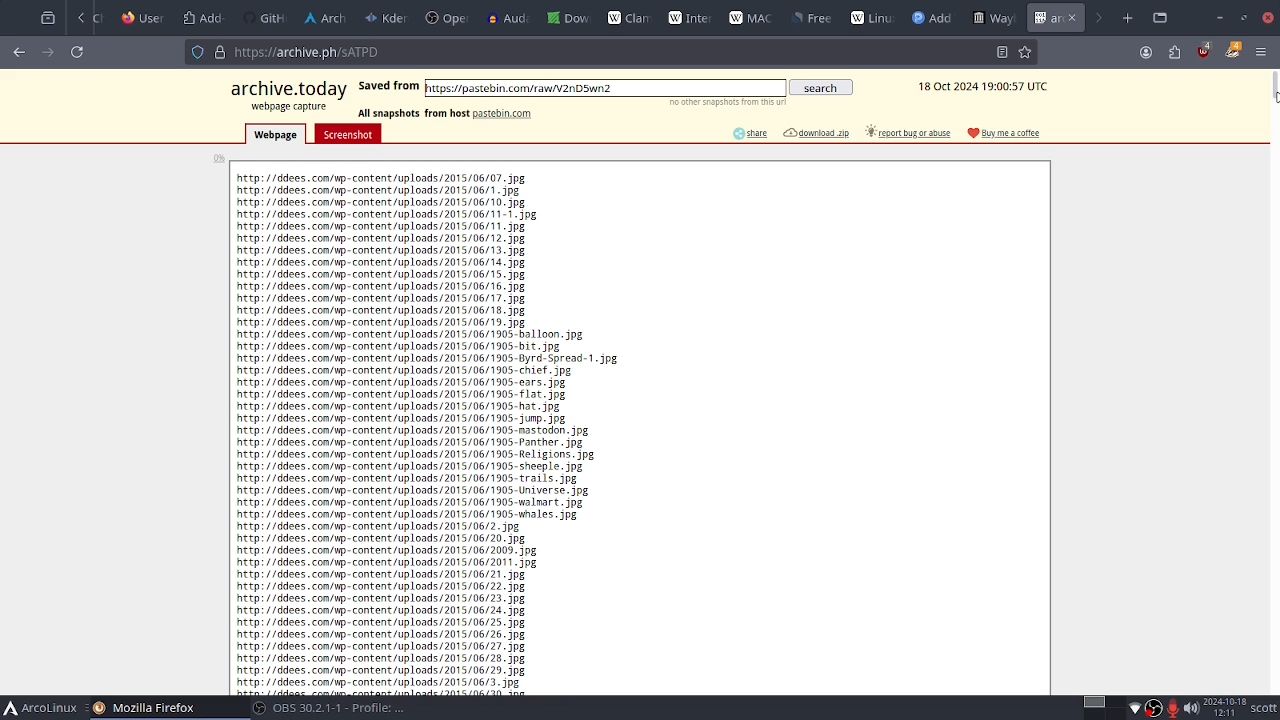Open the pastebin.com host link
1280x720 pixels.
(501, 114)
